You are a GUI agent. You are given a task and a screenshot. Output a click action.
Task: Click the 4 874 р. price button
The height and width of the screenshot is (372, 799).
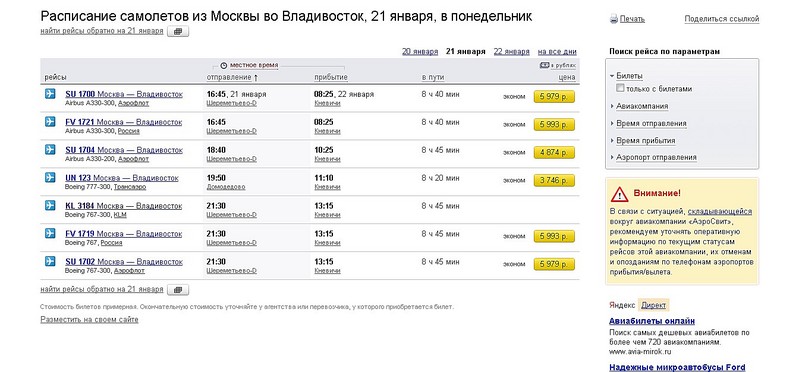tap(554, 152)
